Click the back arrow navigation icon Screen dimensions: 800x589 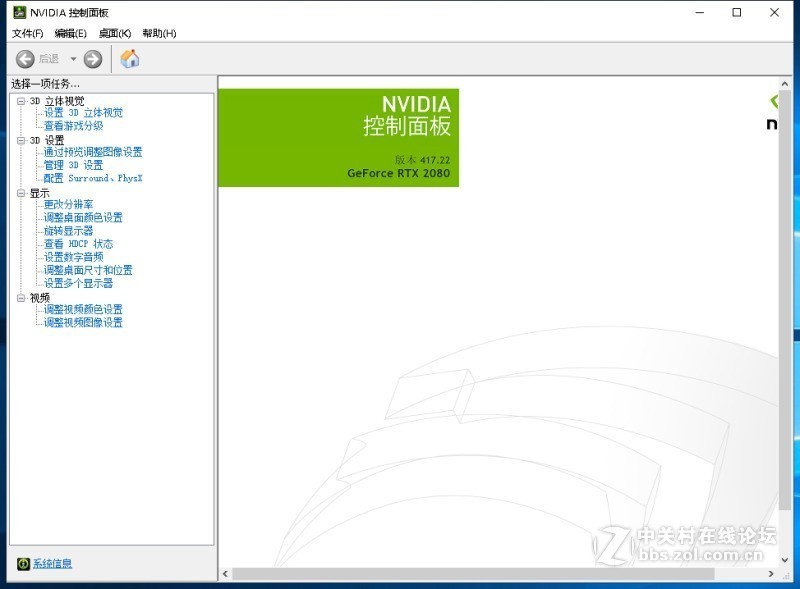click(24, 59)
